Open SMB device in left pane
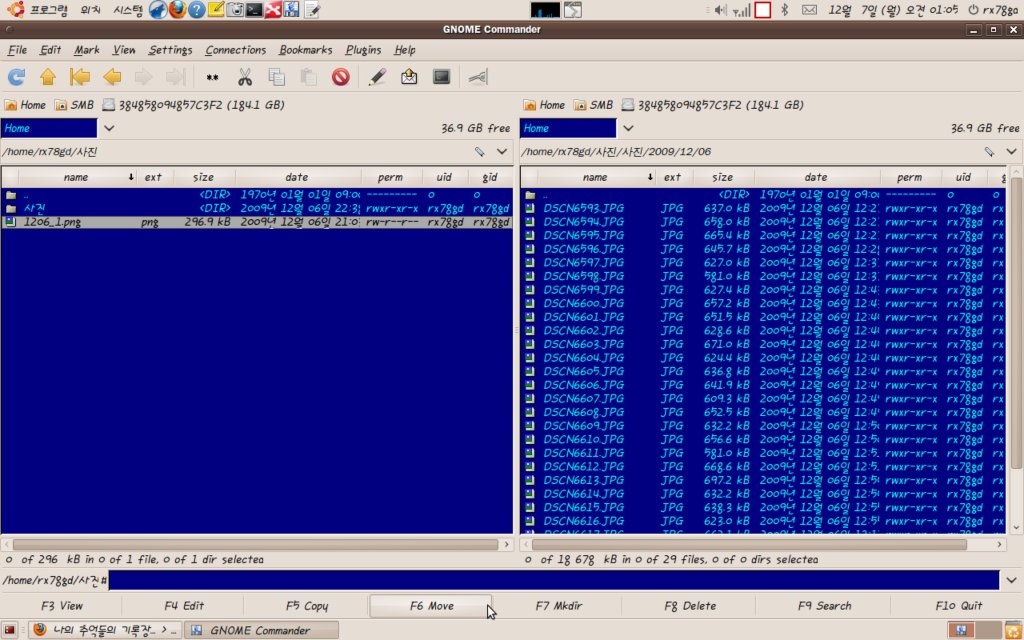1024x640 pixels. click(x=74, y=105)
